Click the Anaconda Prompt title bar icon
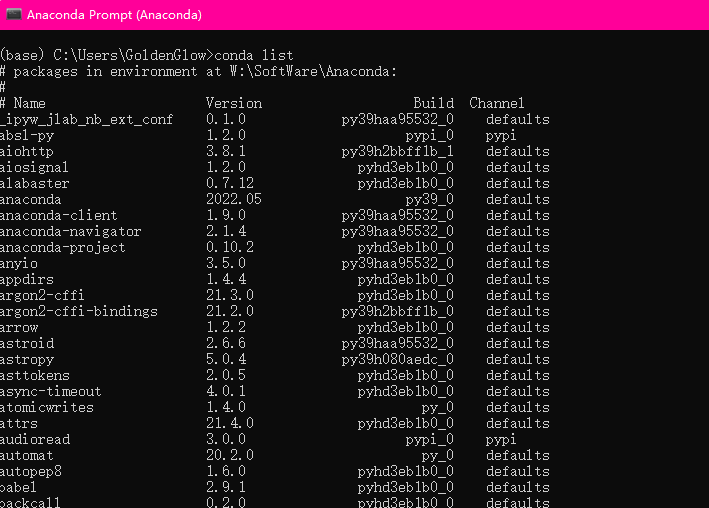 point(14,14)
